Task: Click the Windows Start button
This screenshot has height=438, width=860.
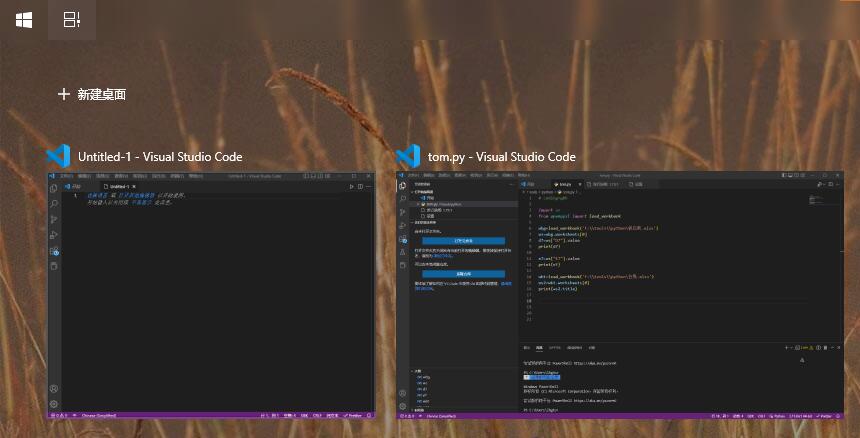Action: tap(23, 20)
